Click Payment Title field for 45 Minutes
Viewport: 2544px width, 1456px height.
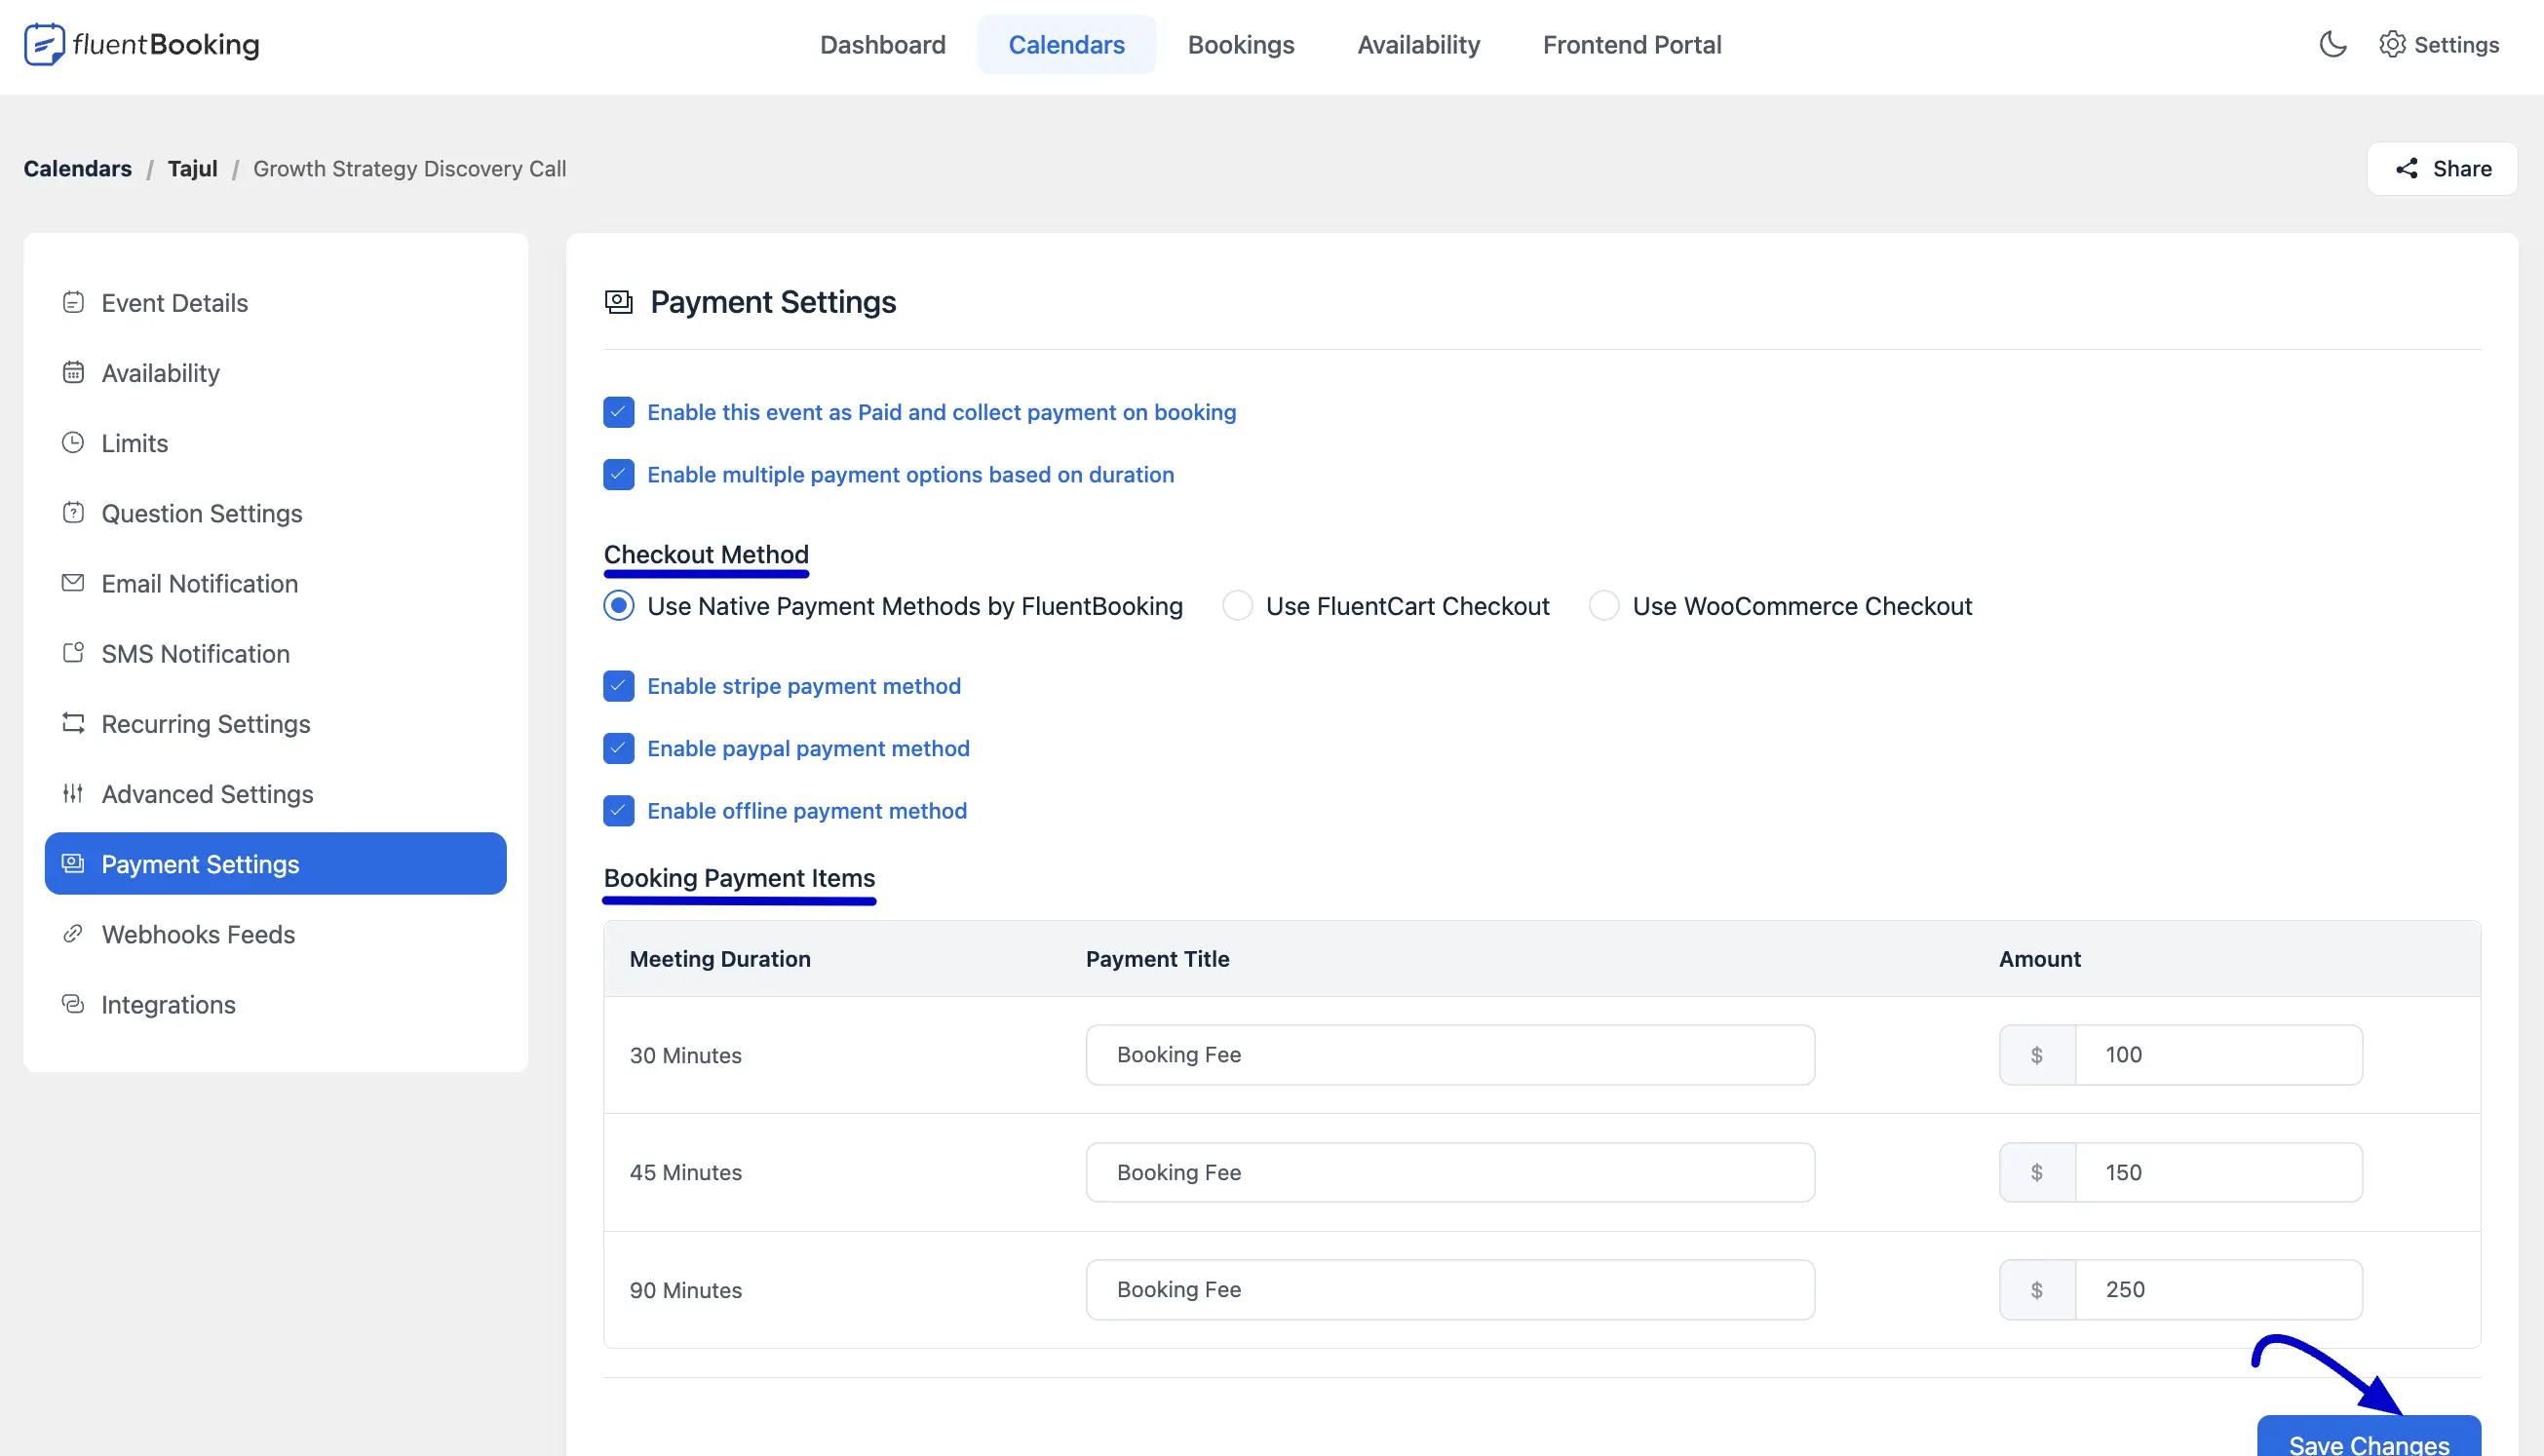coord(1450,1172)
